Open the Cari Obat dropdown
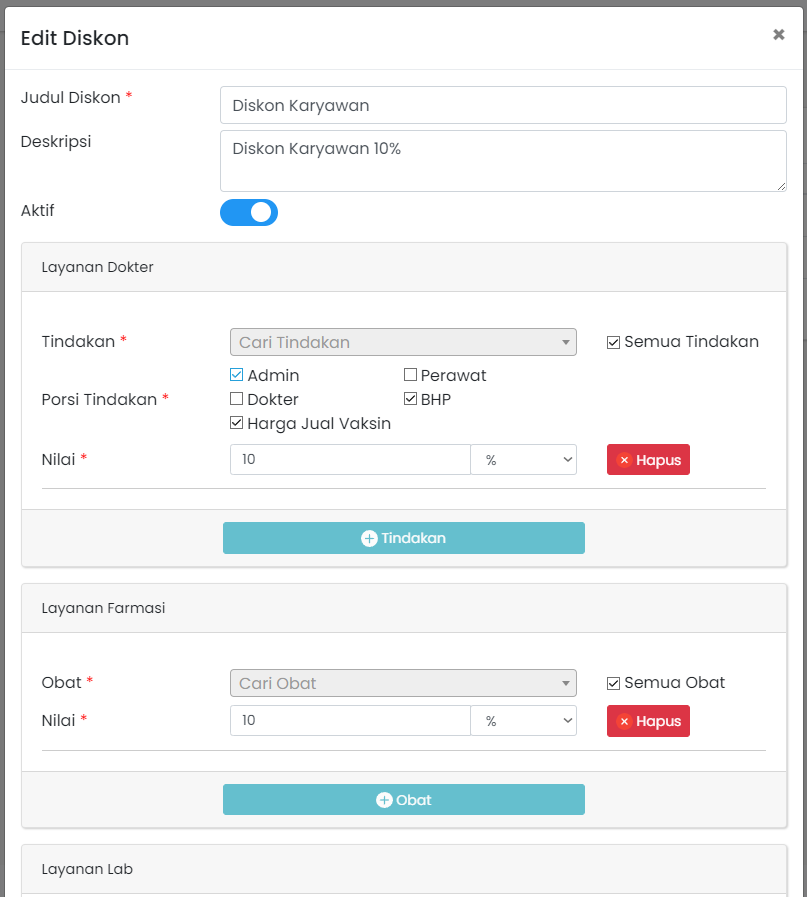 pyautogui.click(x=403, y=683)
